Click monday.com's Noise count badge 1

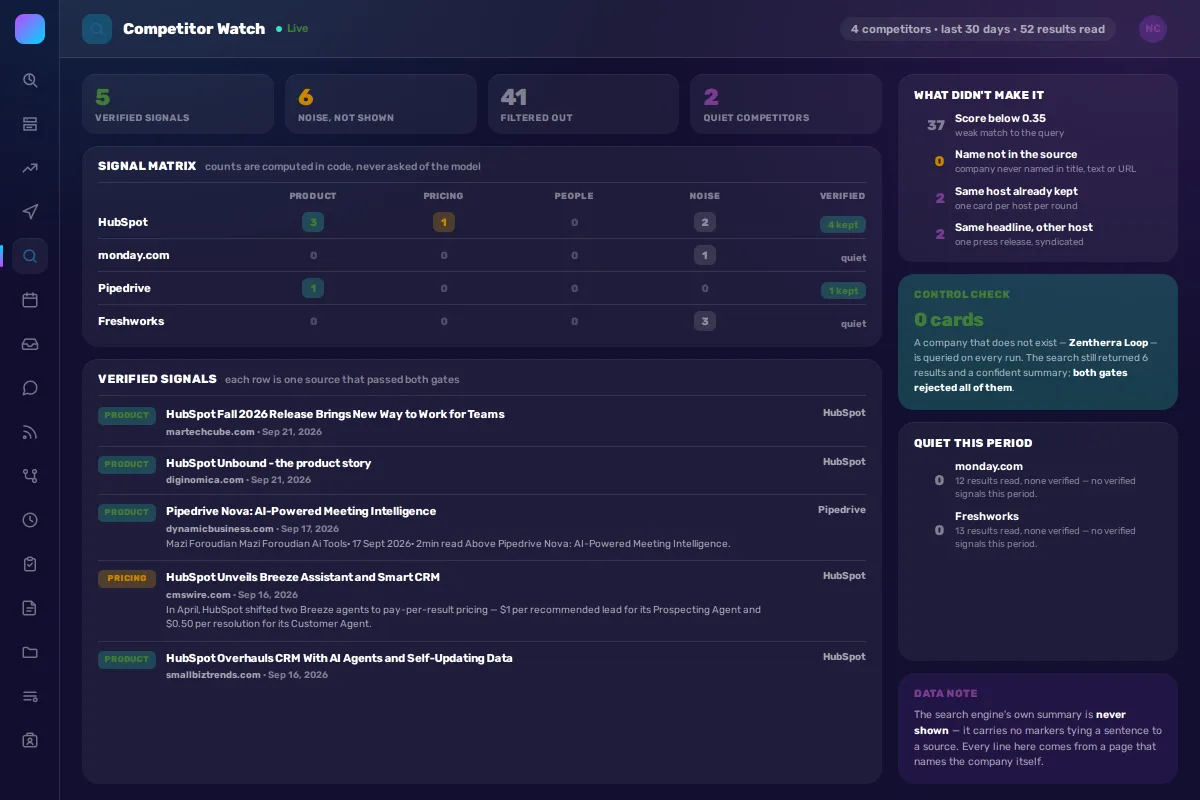[705, 255]
